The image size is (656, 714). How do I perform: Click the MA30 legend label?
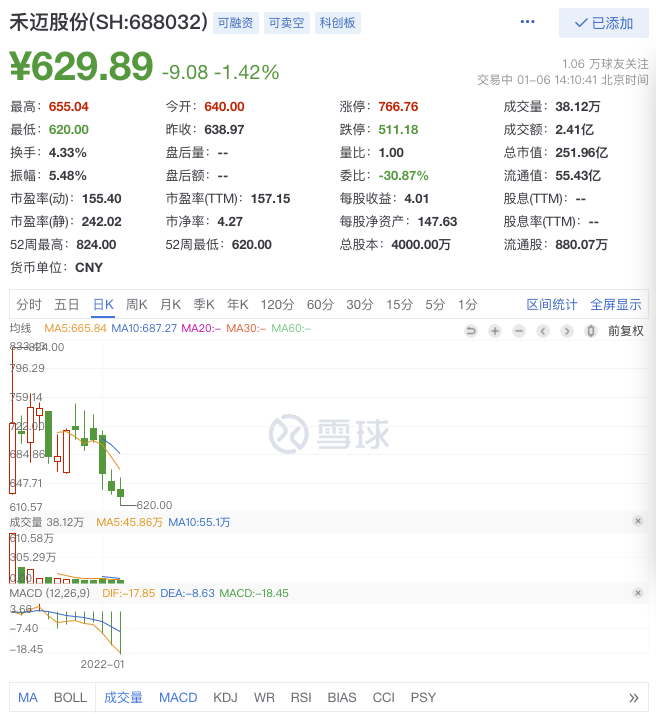pos(246,328)
